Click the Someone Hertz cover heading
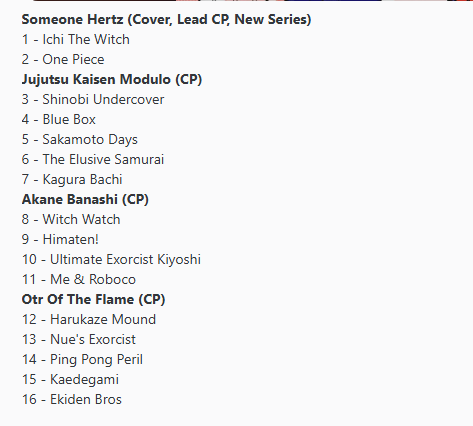 click(166, 20)
